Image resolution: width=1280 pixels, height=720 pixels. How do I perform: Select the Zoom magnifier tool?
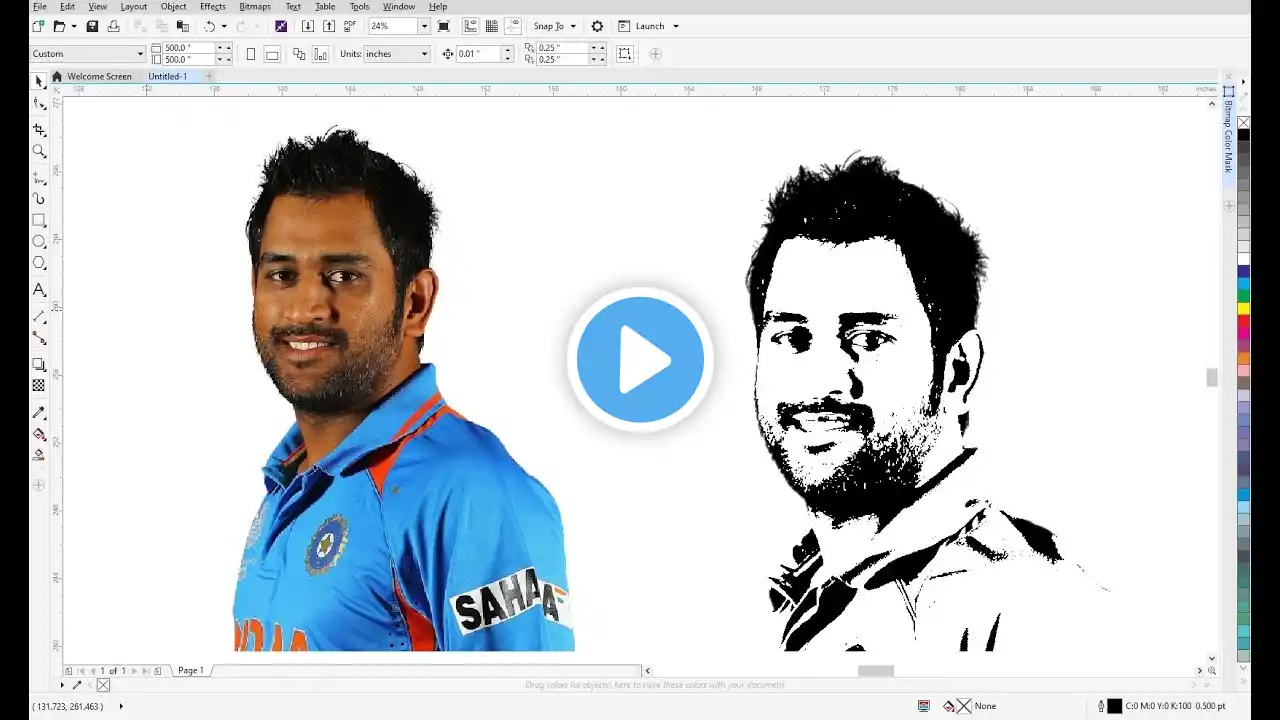pos(39,151)
